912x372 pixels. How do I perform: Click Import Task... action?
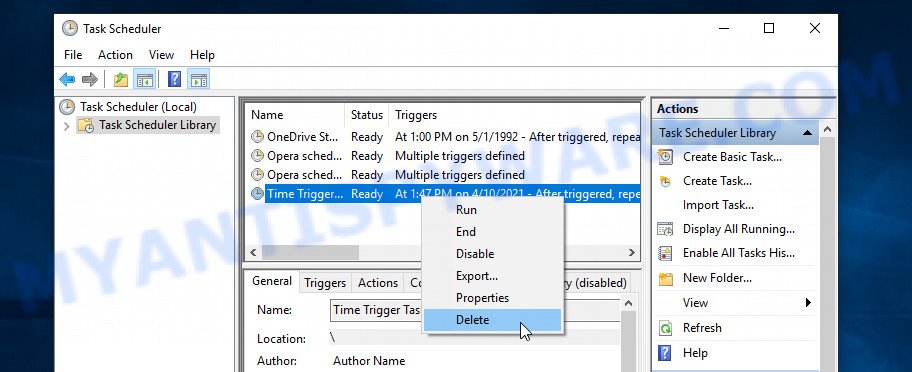[x=718, y=205]
